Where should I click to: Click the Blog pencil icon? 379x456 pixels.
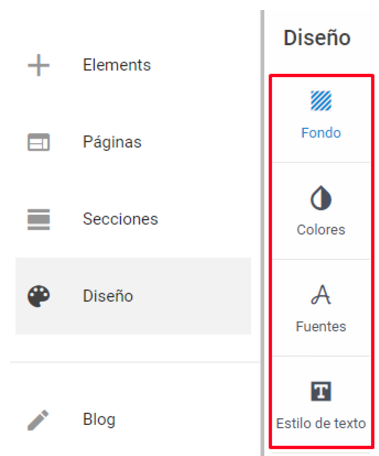(x=38, y=420)
